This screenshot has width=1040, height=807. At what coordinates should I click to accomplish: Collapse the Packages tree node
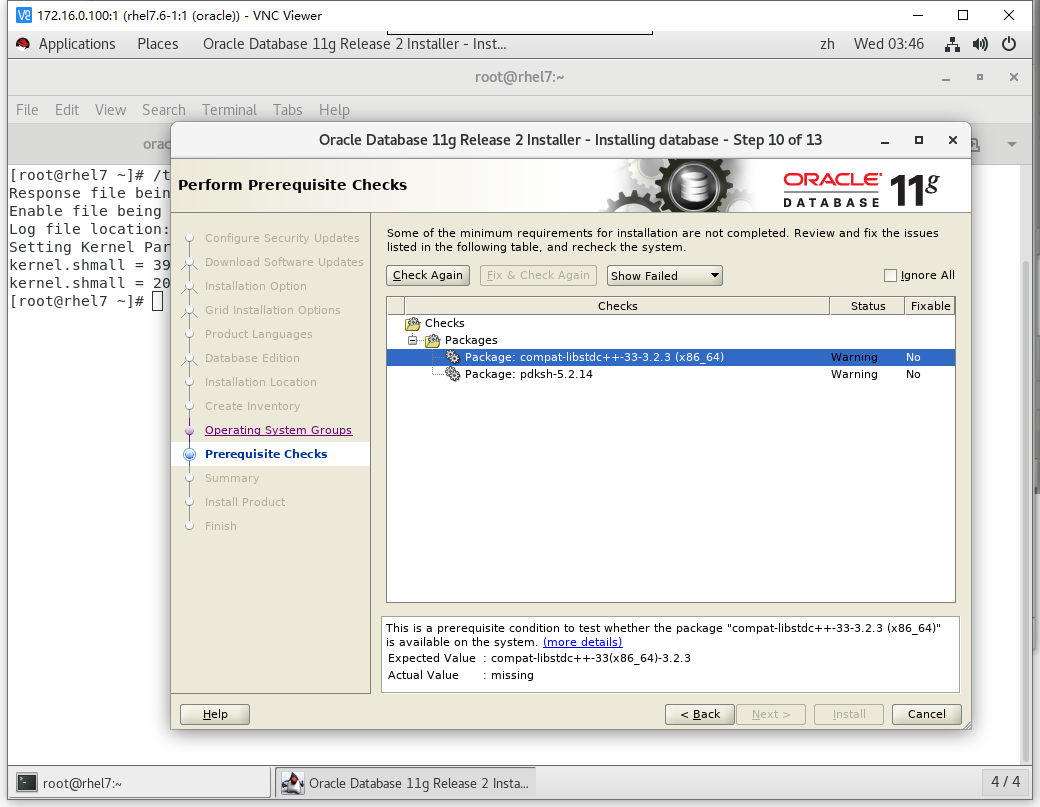413,340
